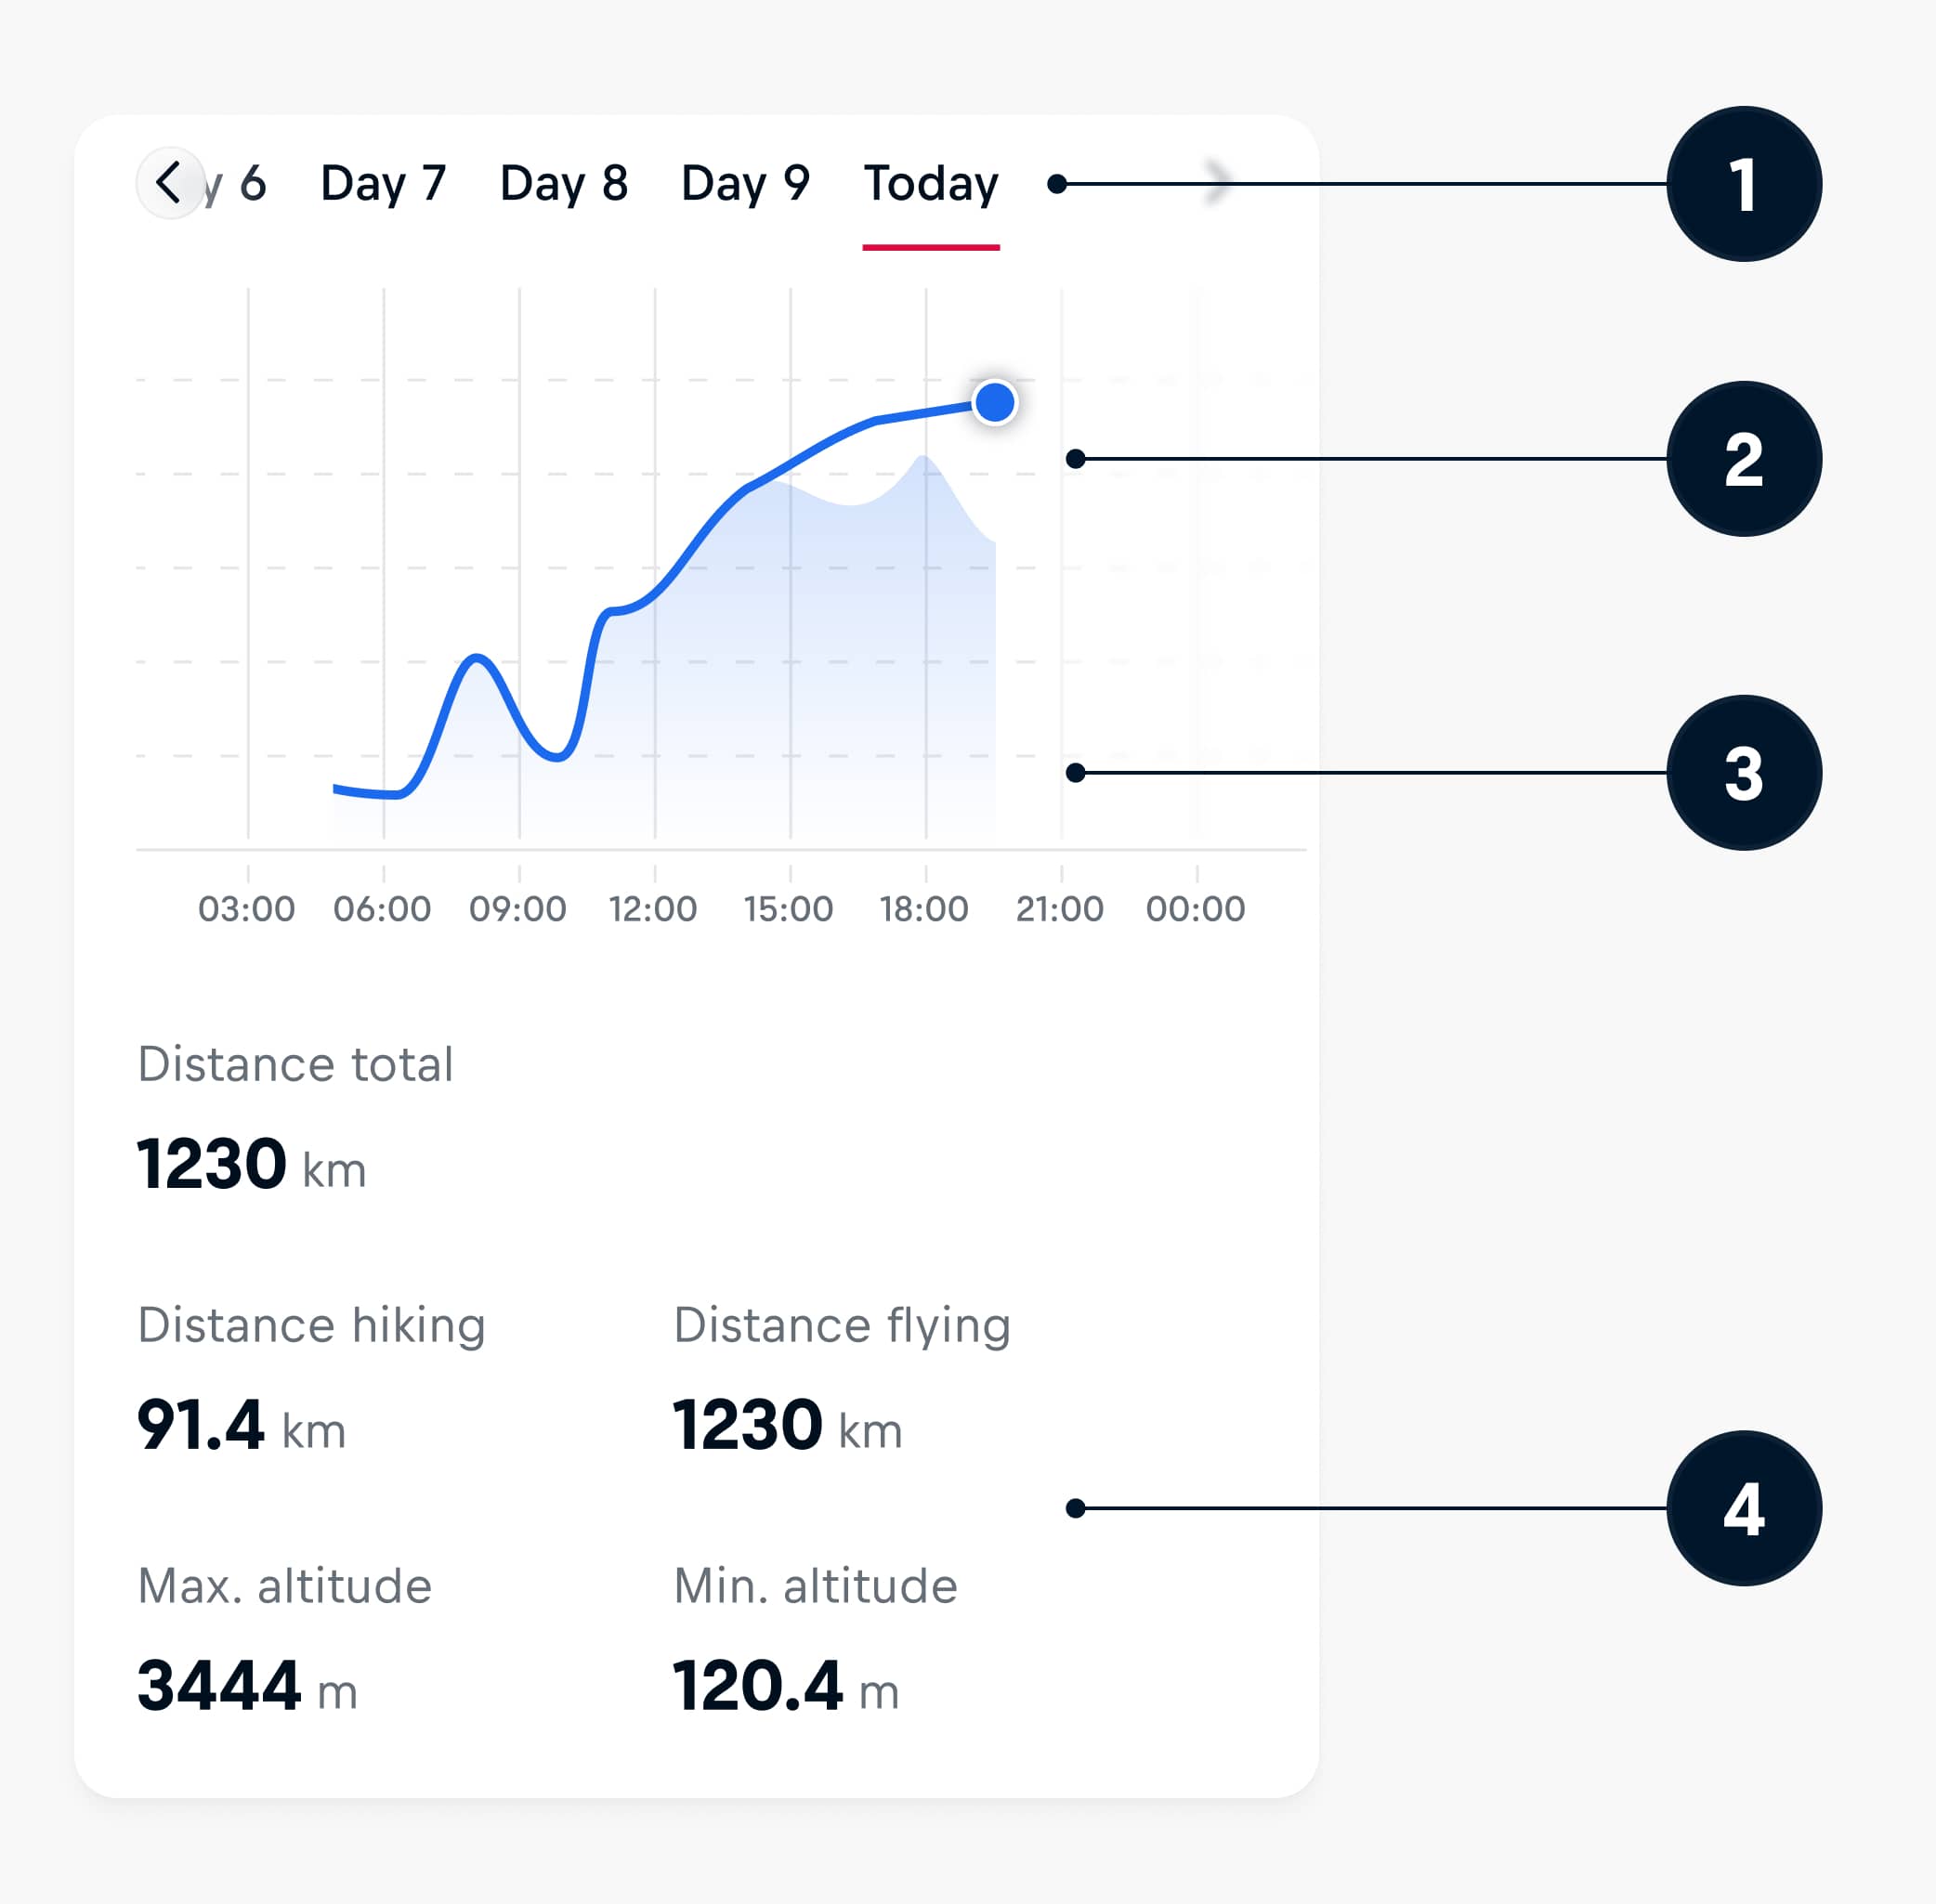
Task: Click annotation badge number 3
Action: tap(1743, 773)
